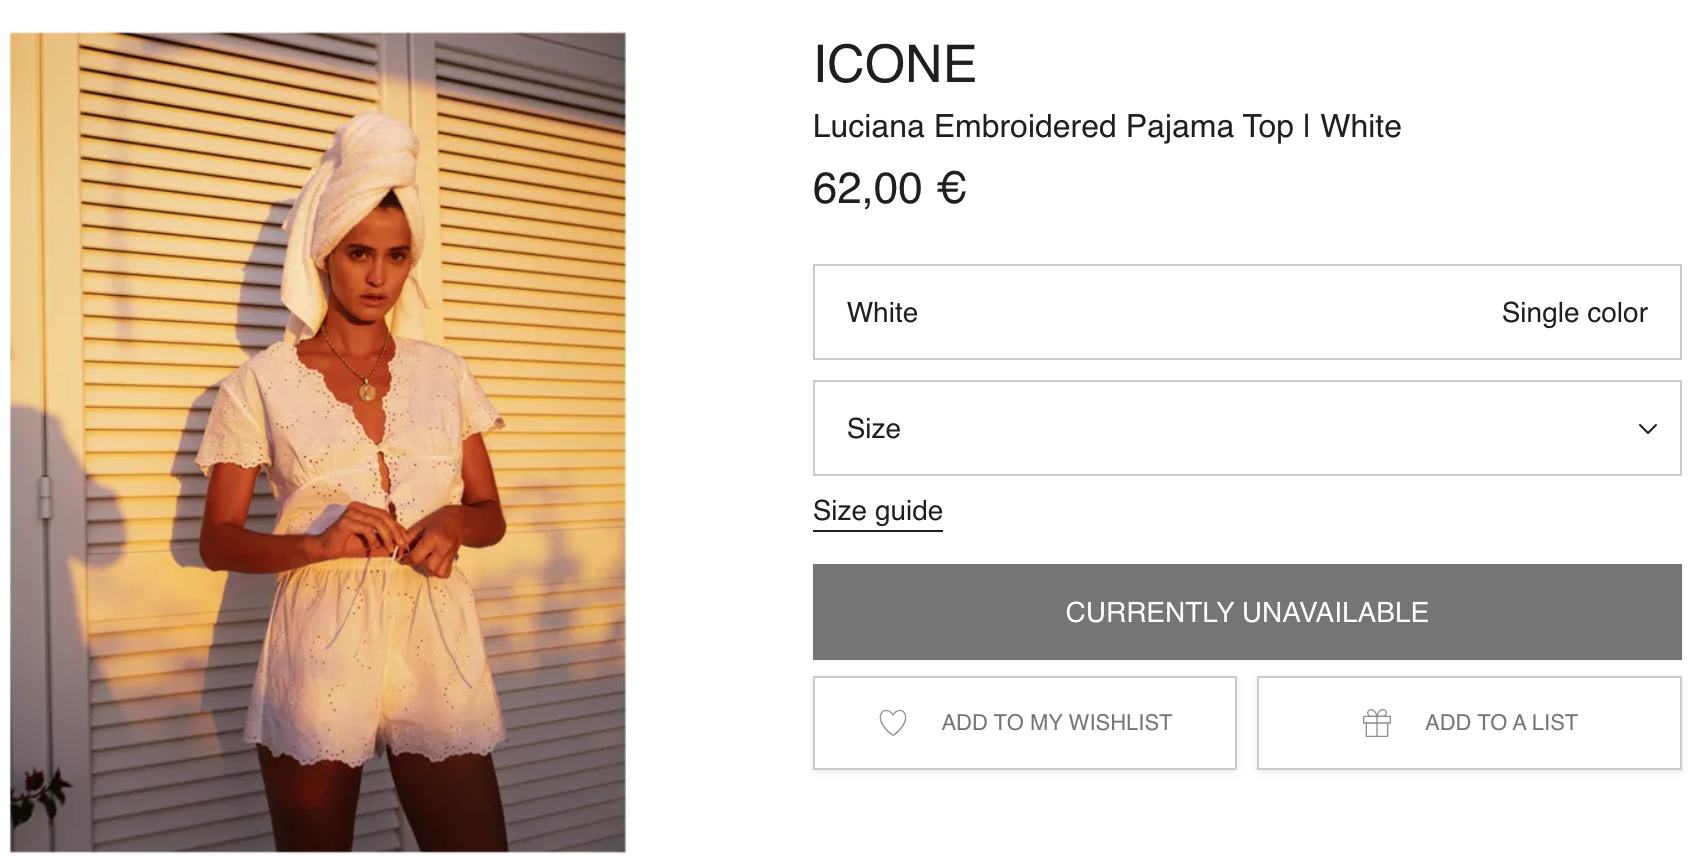The width and height of the screenshot is (1706, 856).
Task: Open the Size selection field
Action: [x=1246, y=428]
